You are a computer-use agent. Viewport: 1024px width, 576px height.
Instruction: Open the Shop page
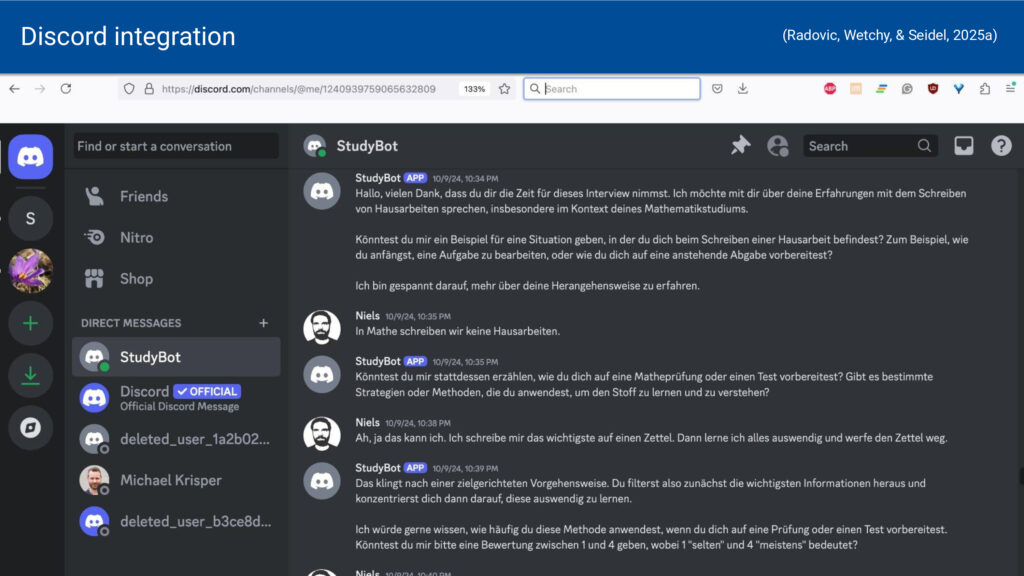tap(176, 279)
